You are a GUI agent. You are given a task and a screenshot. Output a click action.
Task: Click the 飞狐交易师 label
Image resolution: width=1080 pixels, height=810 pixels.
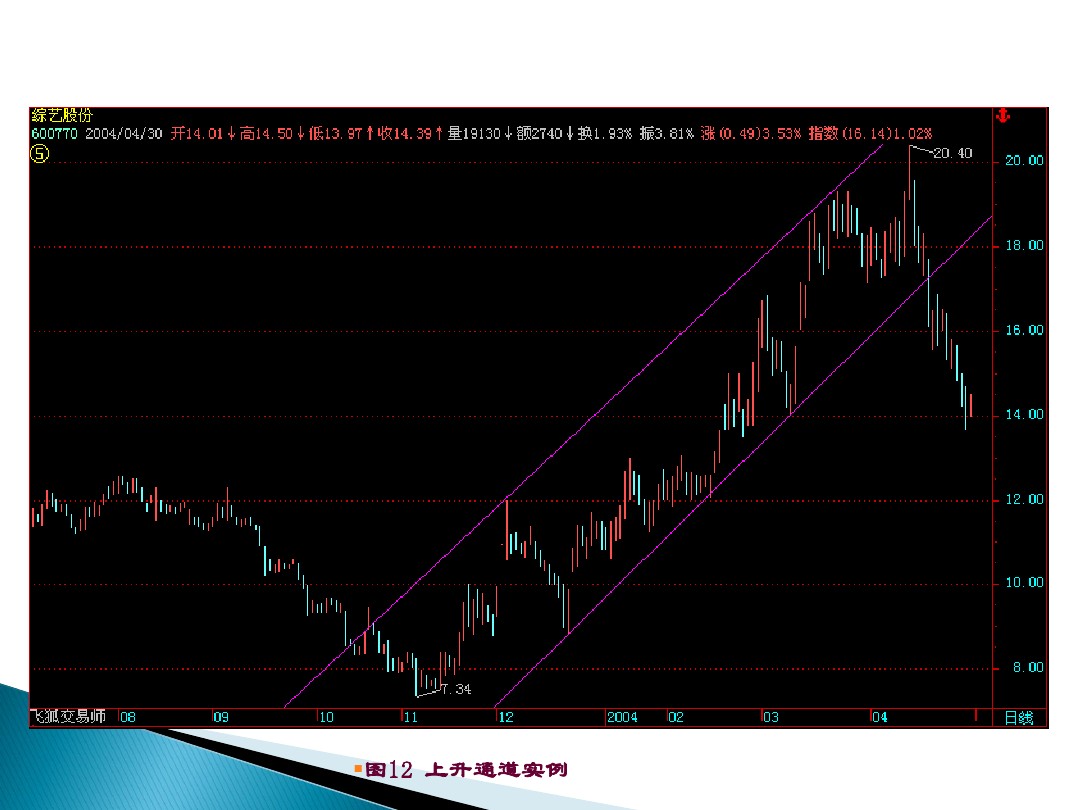(68, 716)
